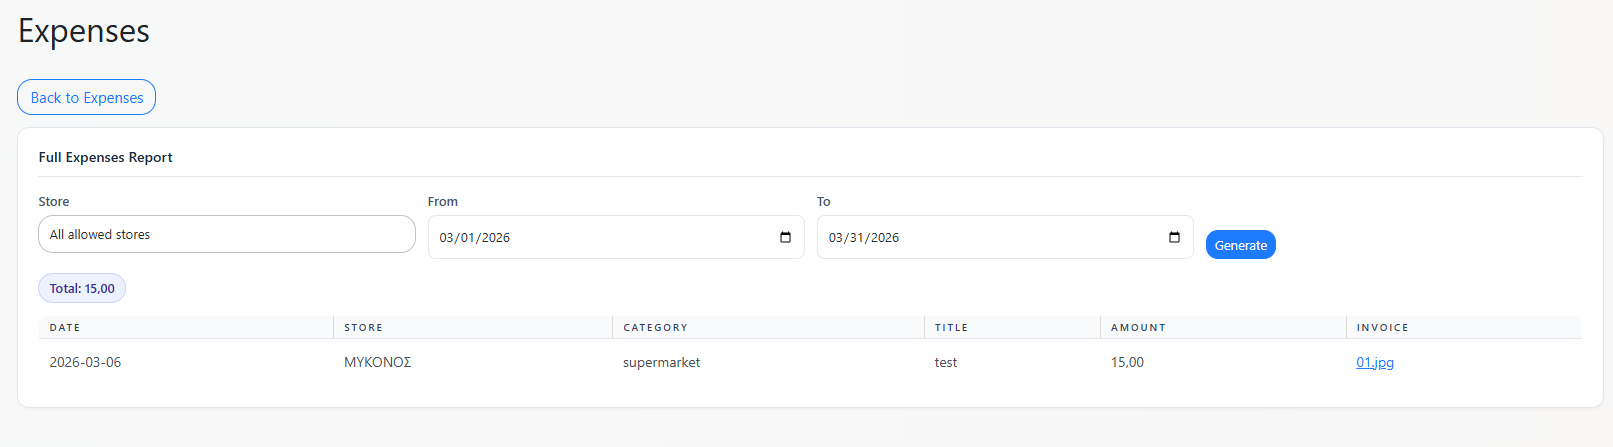The height and width of the screenshot is (447, 1613).
Task: Click the Category column header
Action: (x=655, y=327)
